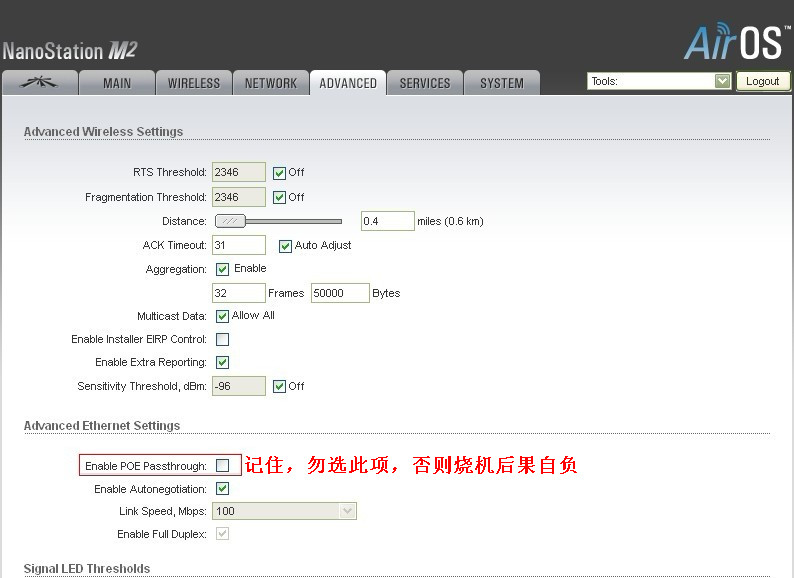Check Enable POE Passthrough box

click(x=222, y=465)
